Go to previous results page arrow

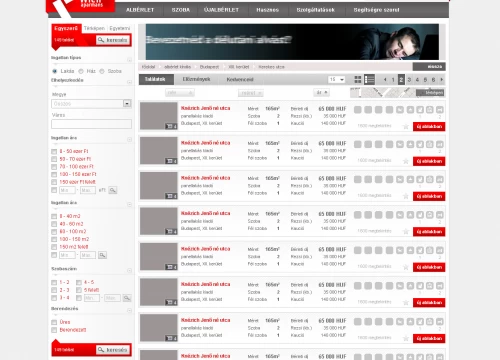(385, 80)
